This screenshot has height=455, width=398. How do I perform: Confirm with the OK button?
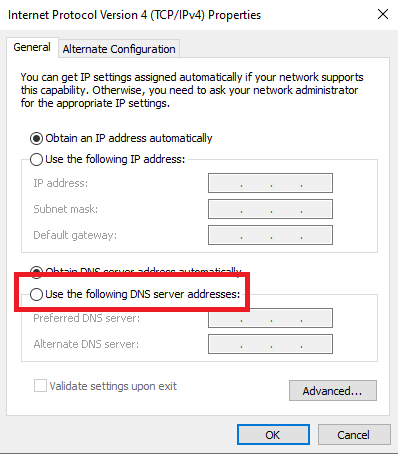[273, 435]
